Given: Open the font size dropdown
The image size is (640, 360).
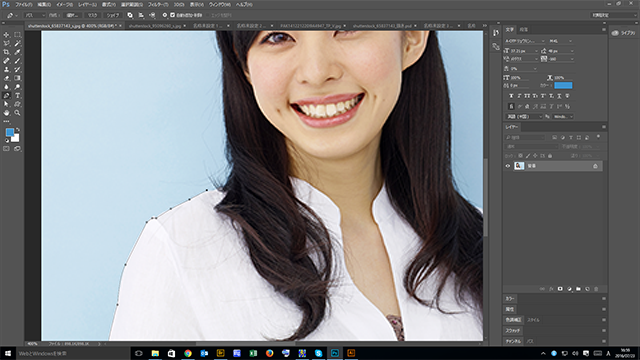Looking at the screenshot, I should (x=524, y=51).
